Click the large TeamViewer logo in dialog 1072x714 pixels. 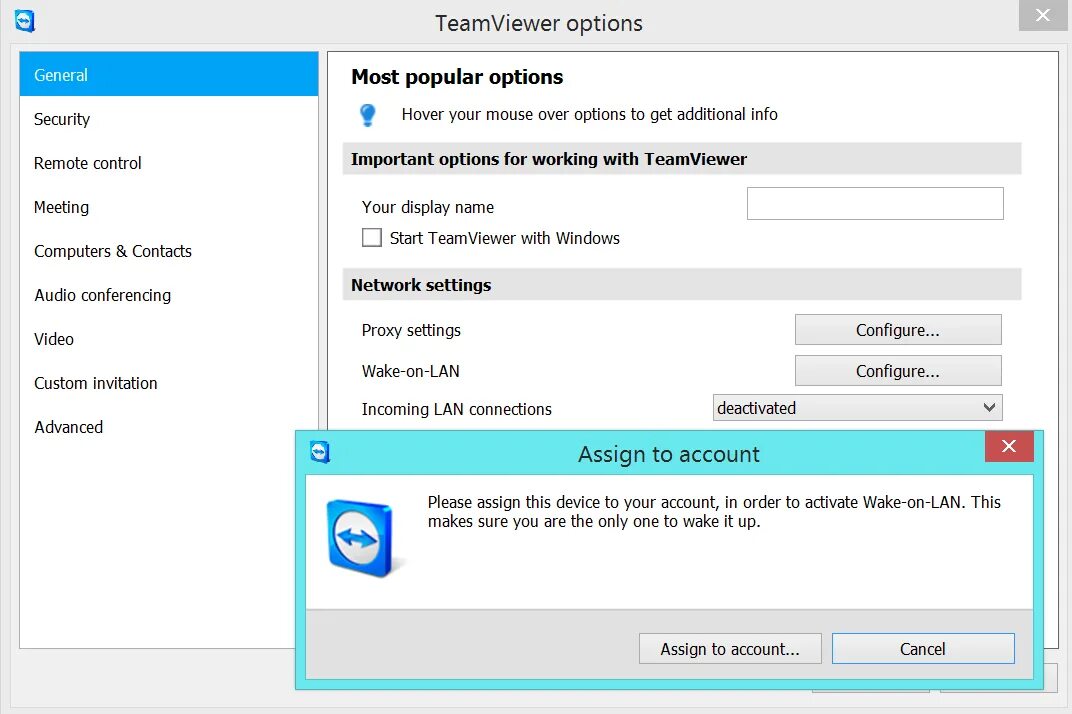tap(361, 538)
